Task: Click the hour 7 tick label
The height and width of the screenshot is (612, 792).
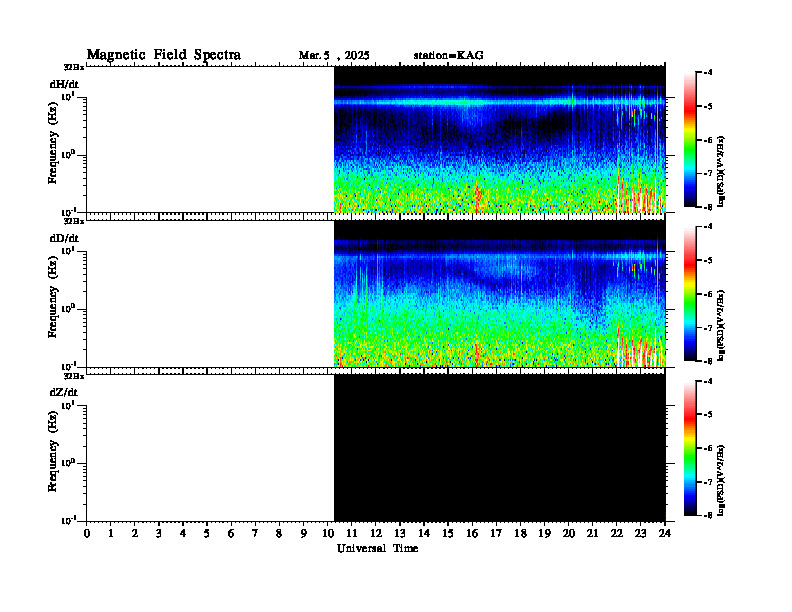Action: (256, 534)
